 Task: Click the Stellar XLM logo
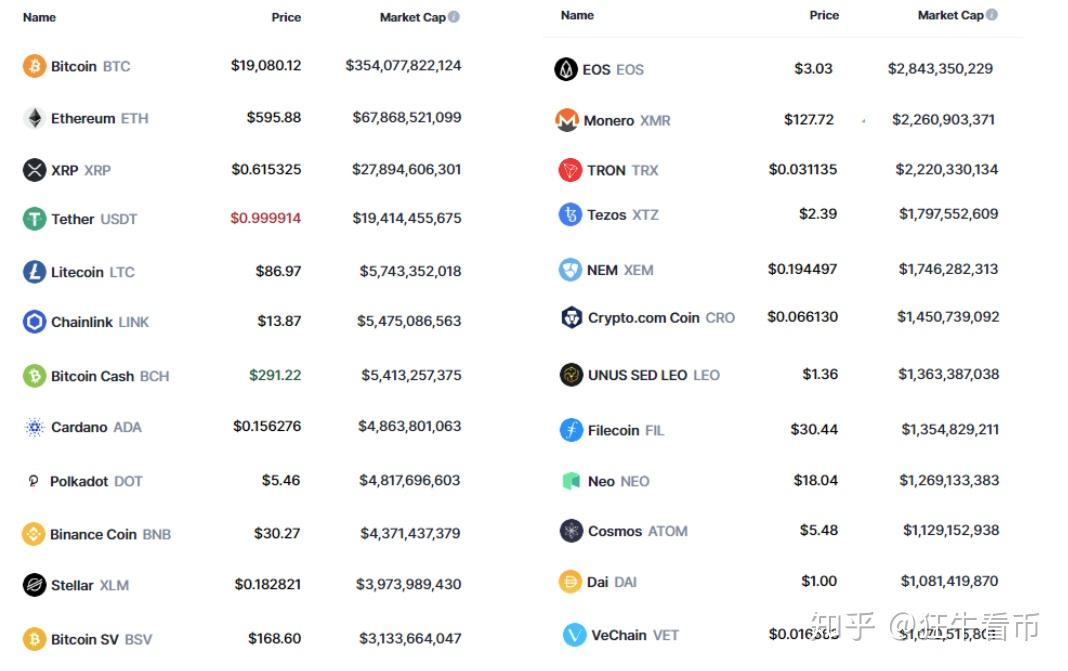(34, 585)
